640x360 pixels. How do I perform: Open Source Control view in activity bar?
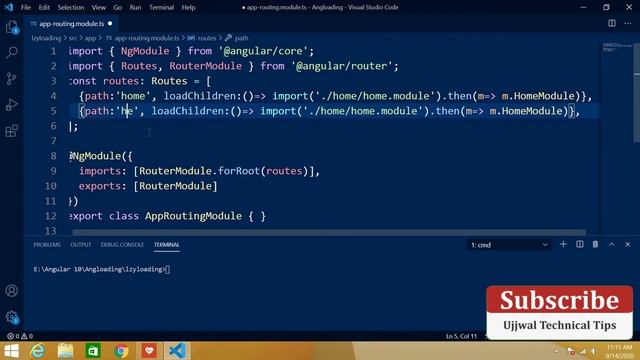(12, 78)
